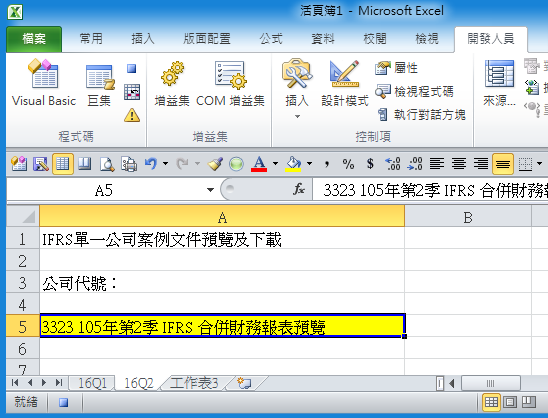Image resolution: width=548 pixels, height=418 pixels.
Task: Apply currency dollar format
Action: click(x=370, y=164)
